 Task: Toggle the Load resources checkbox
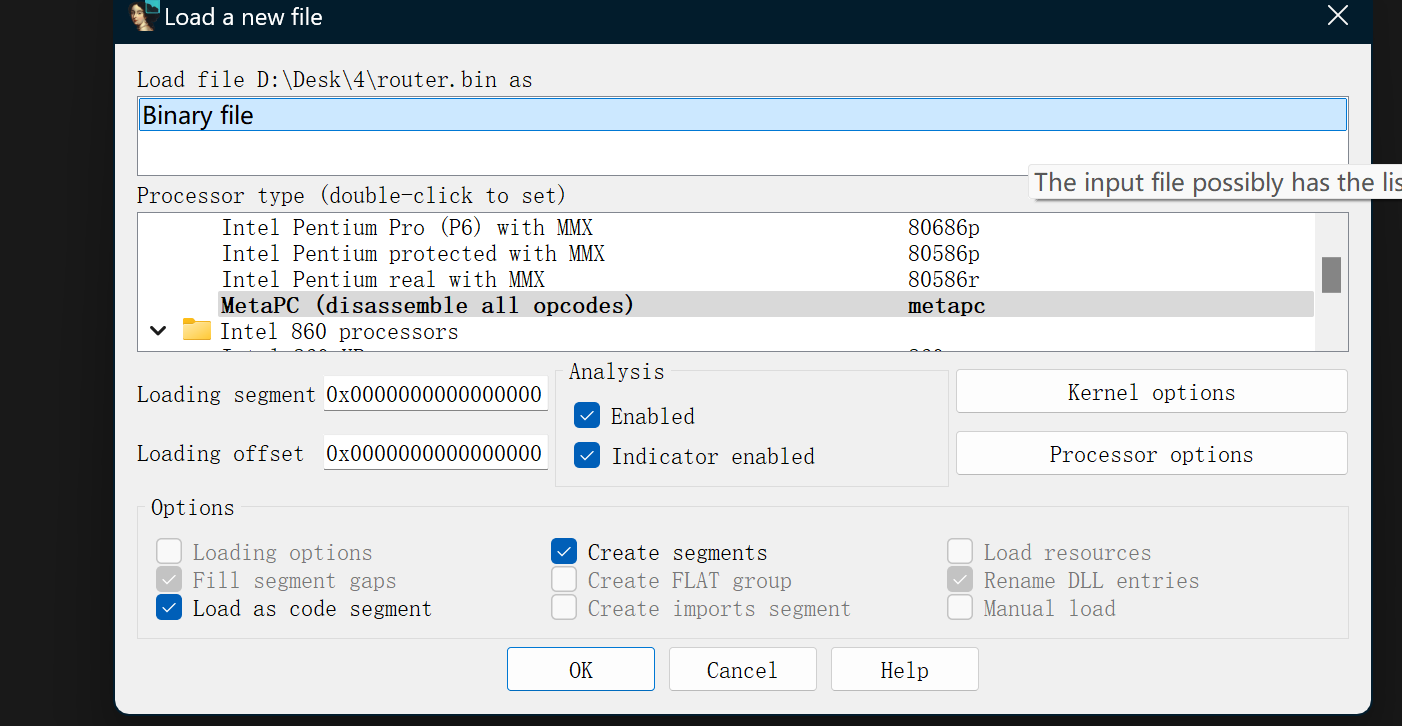[x=960, y=551]
